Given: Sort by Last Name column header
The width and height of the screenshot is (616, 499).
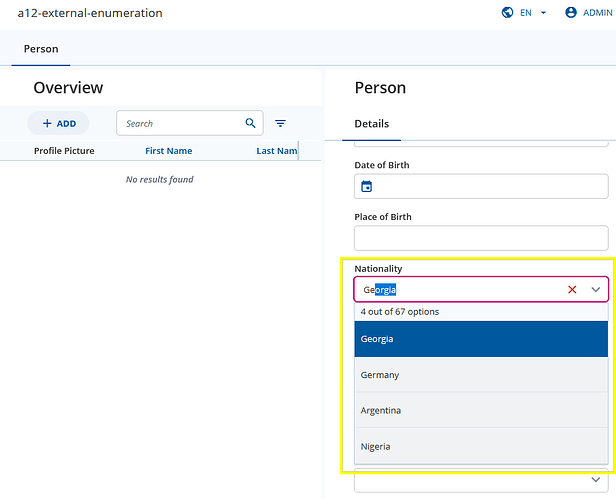Looking at the screenshot, I should coord(277,151).
